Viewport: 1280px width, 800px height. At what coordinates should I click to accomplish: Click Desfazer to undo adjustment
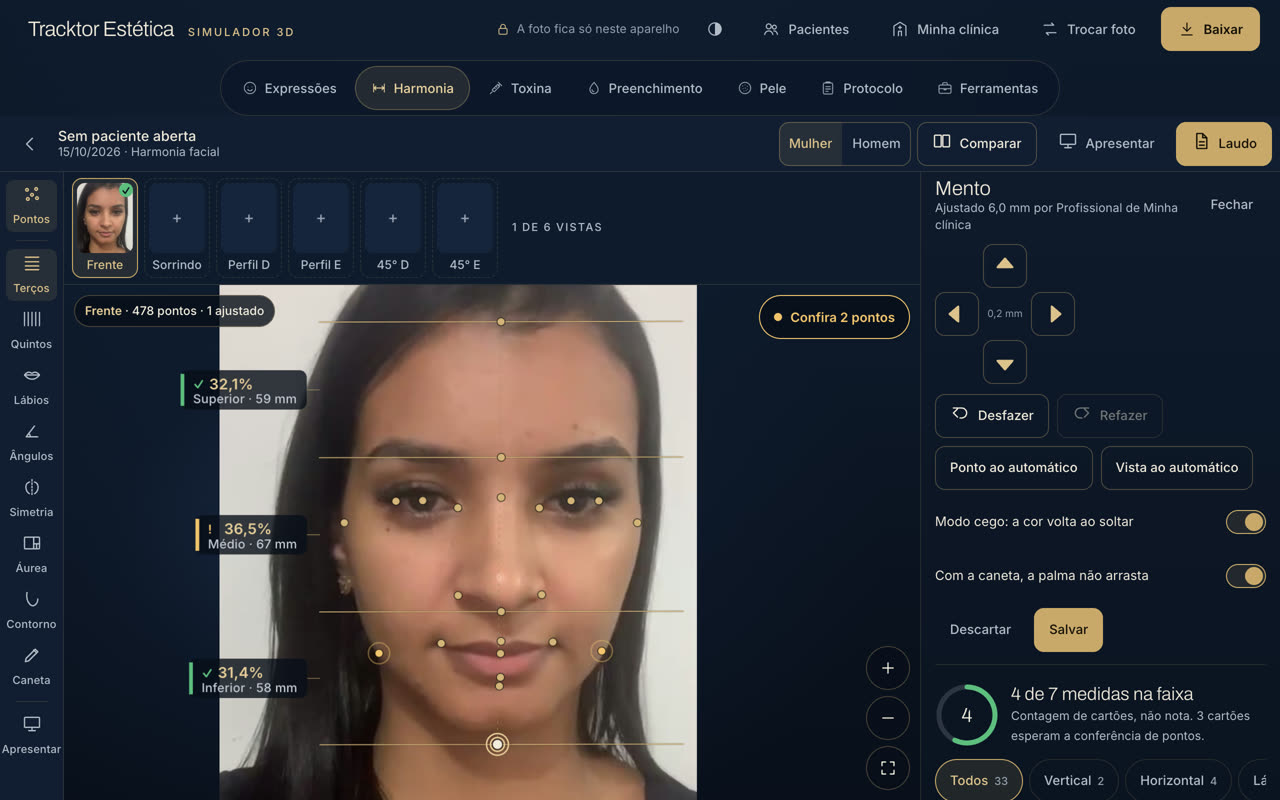click(992, 415)
